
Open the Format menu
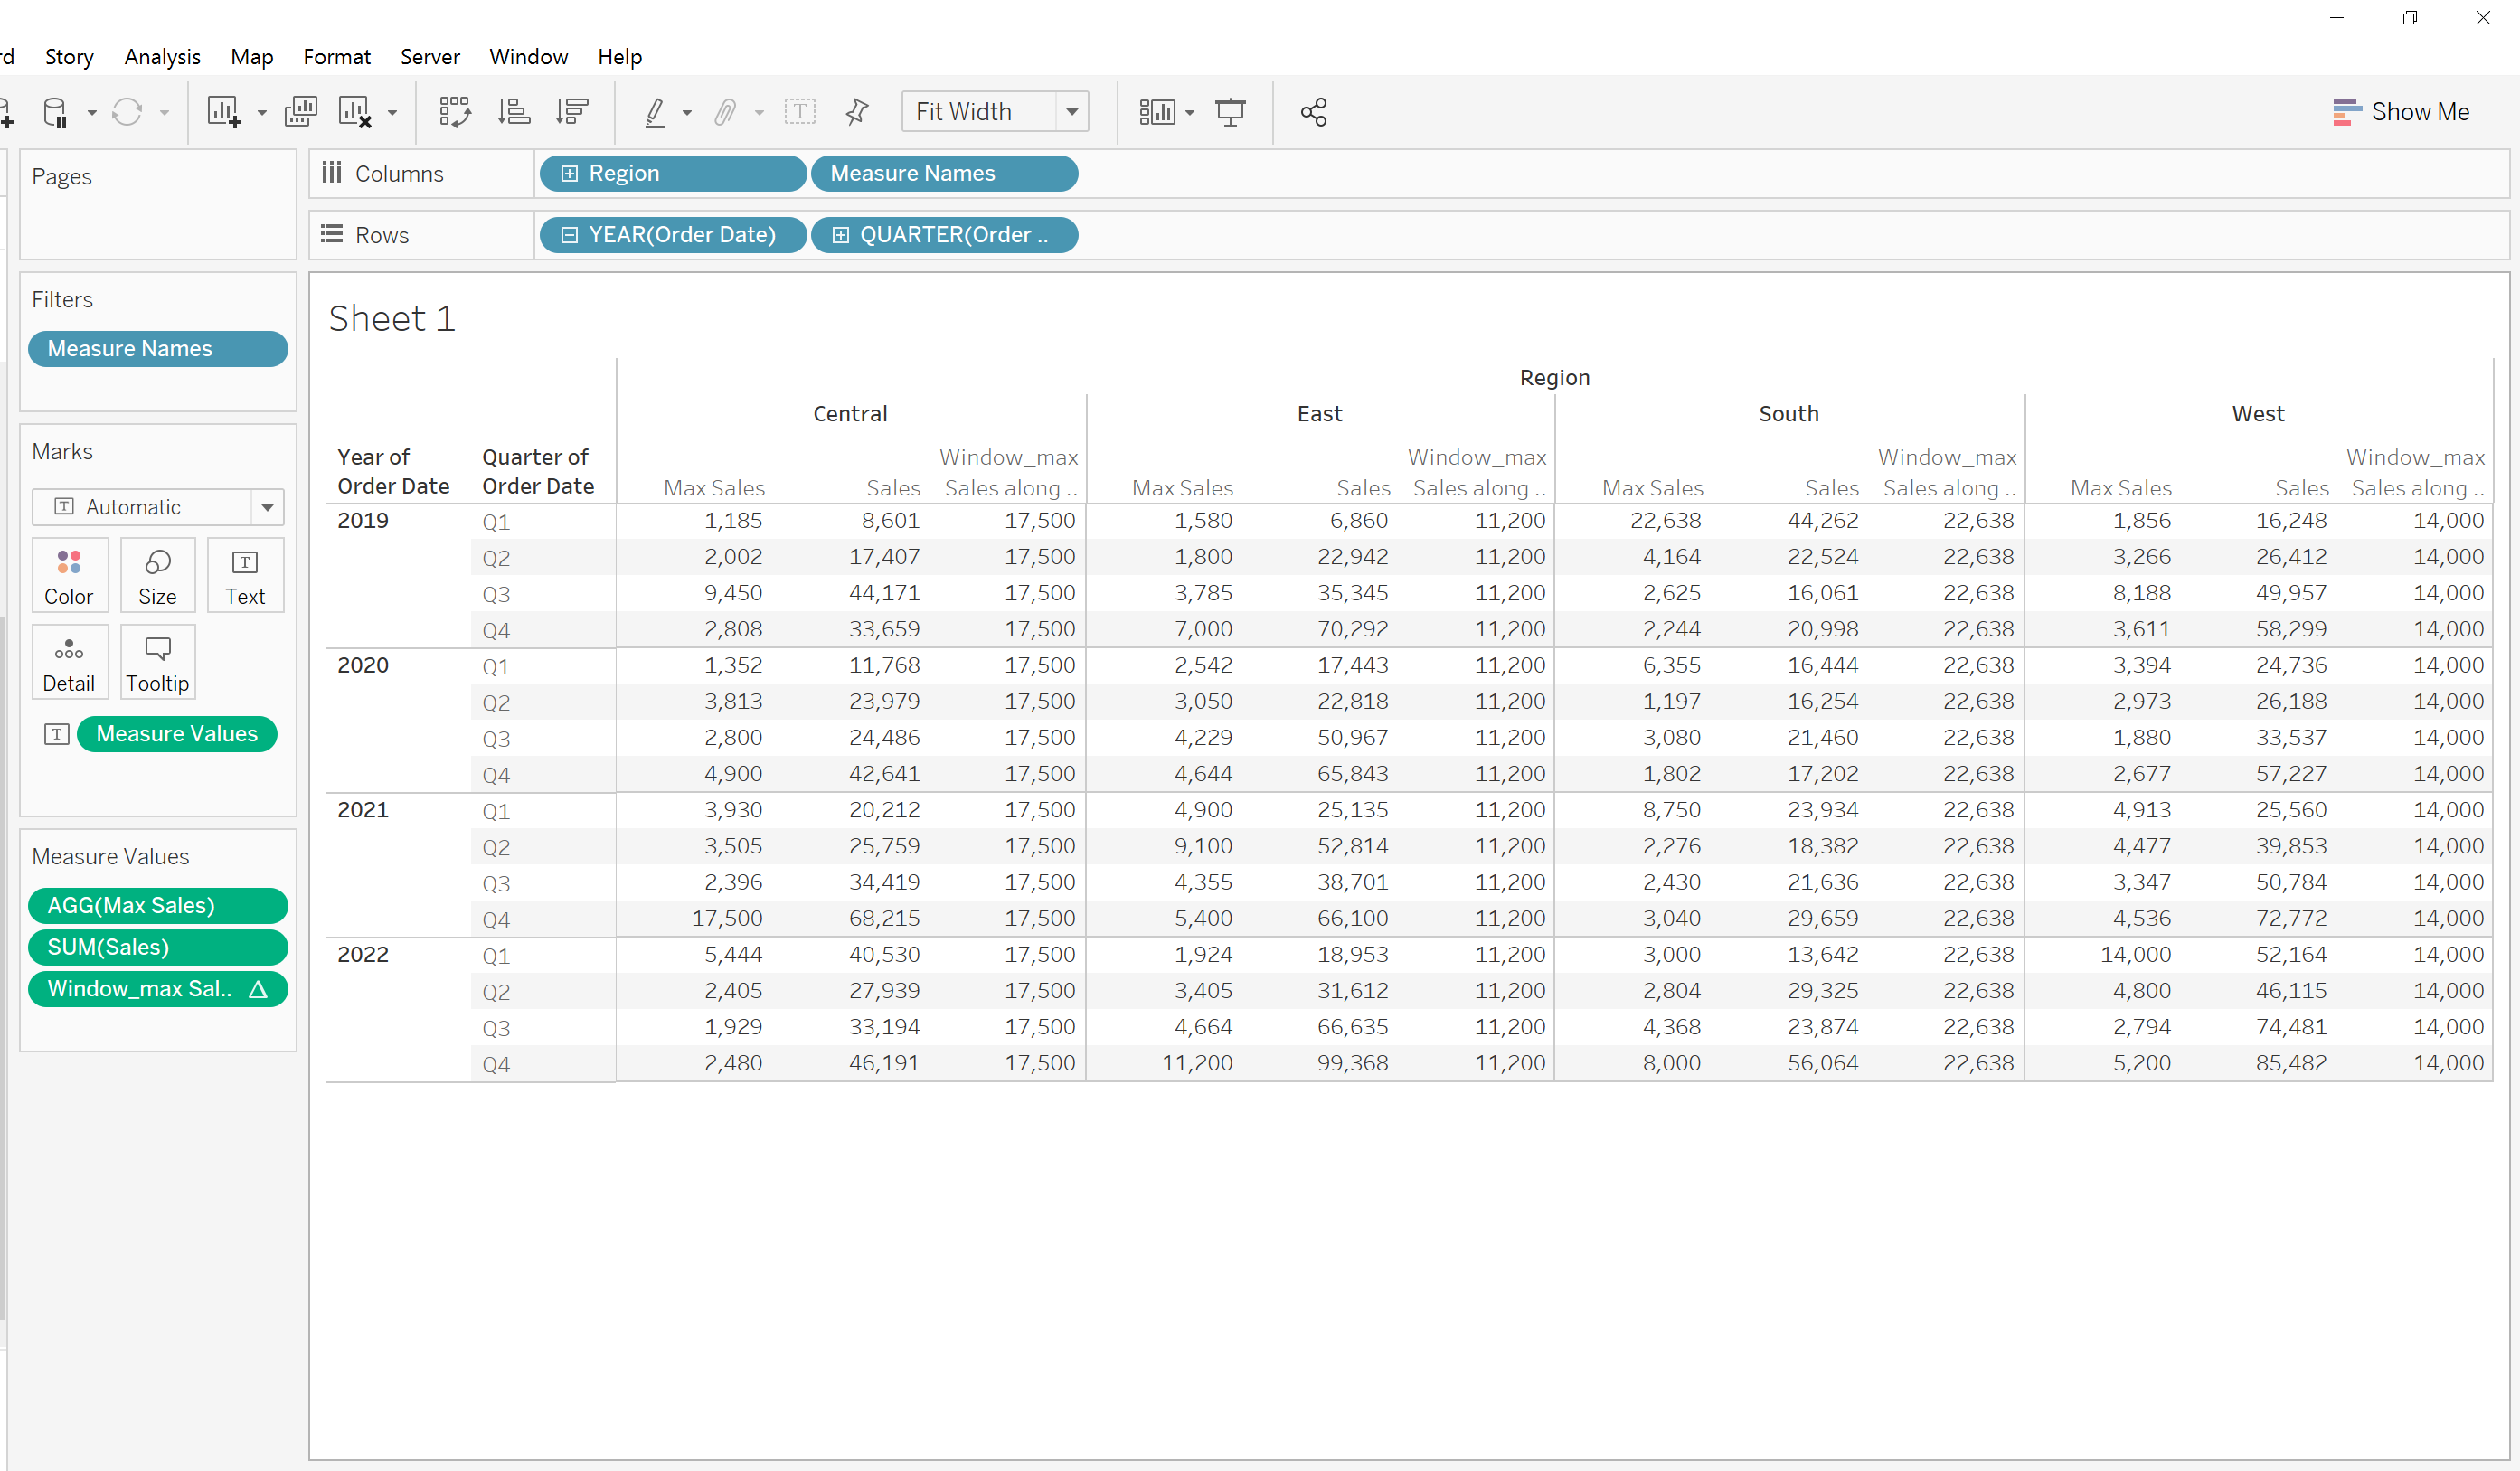click(336, 57)
